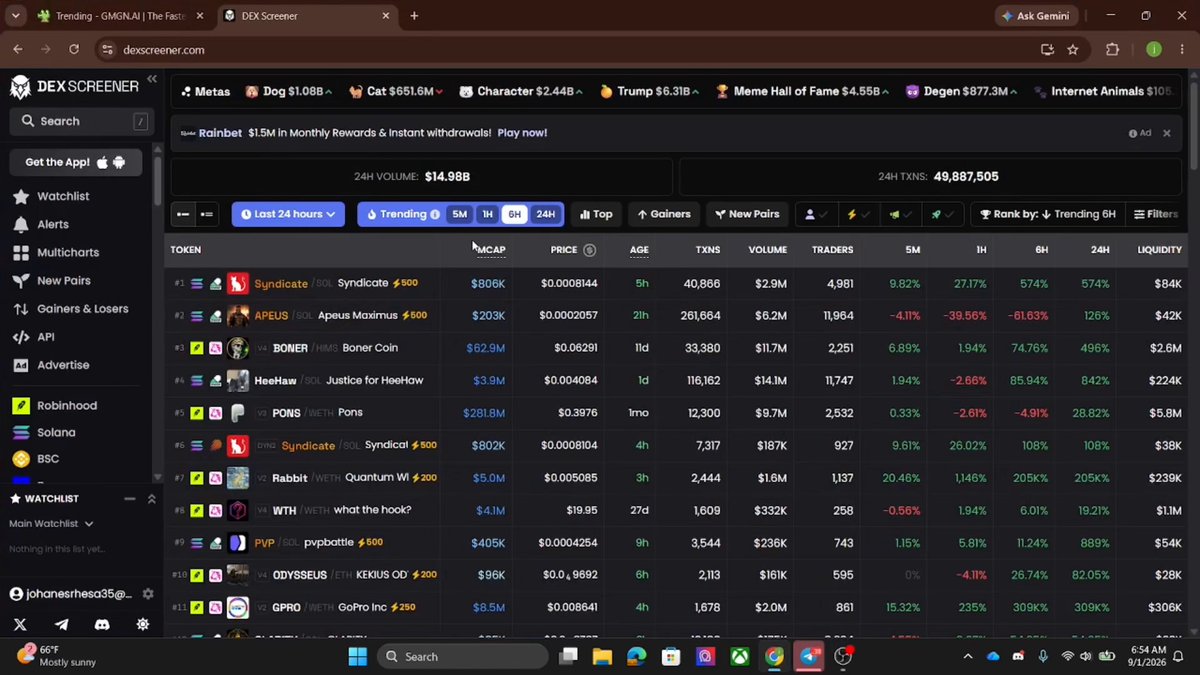Open account settings gear next to johanesrhesa35
This screenshot has width=1200, height=675.
[148, 594]
